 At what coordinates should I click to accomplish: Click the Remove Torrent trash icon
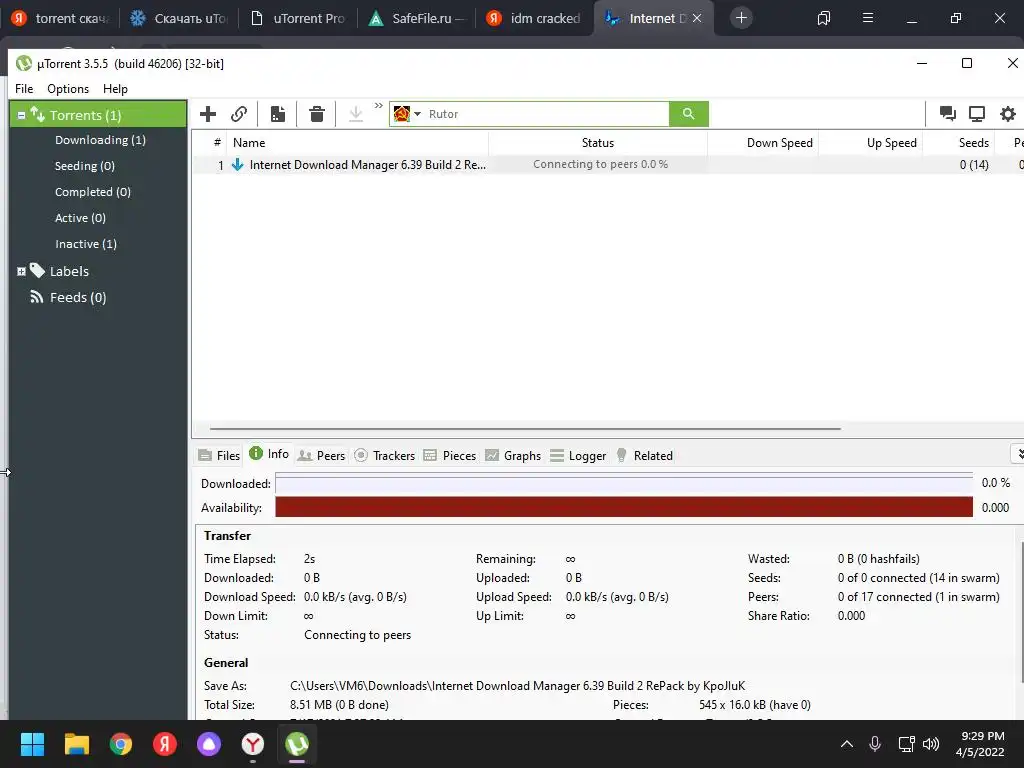pyautogui.click(x=317, y=114)
